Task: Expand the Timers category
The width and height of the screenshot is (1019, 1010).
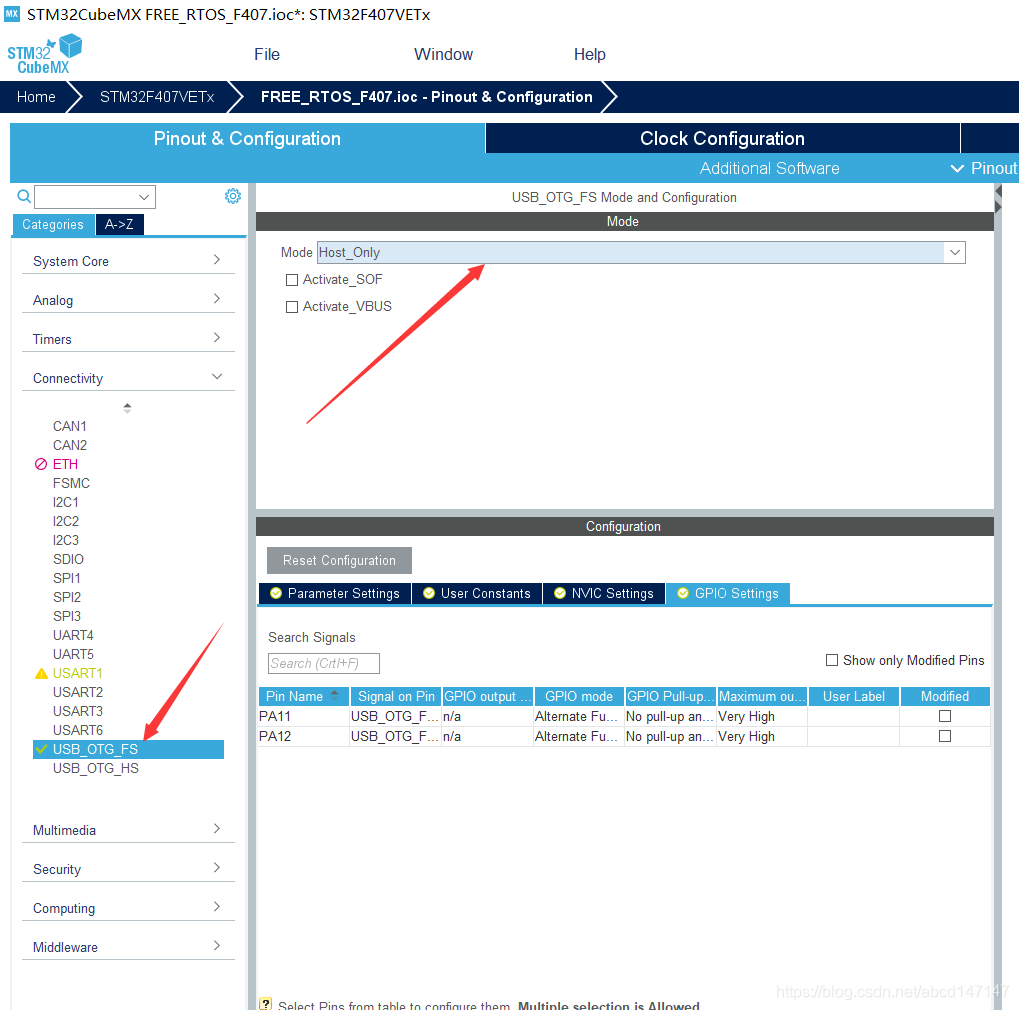Action: point(128,339)
